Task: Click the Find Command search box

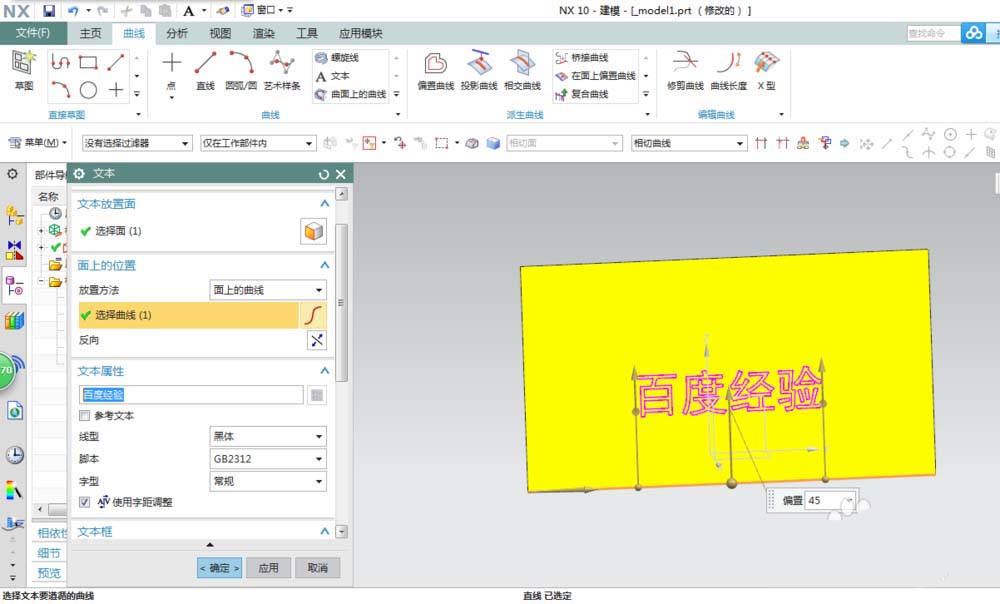Action: [933, 33]
